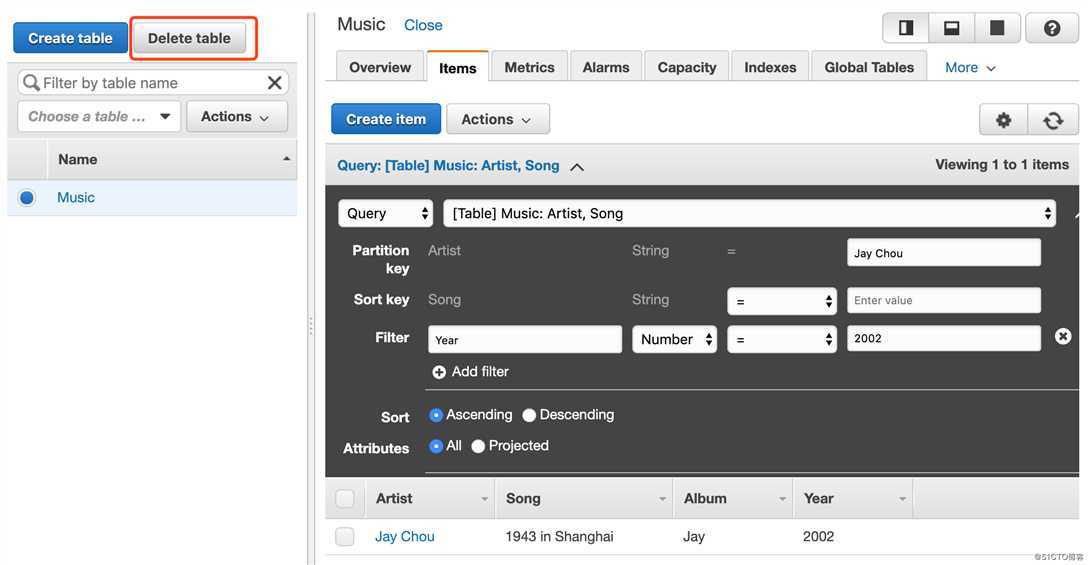The width and height of the screenshot is (1088, 565).
Task: Collapse the query panel caret
Action: pyautogui.click(x=577, y=167)
